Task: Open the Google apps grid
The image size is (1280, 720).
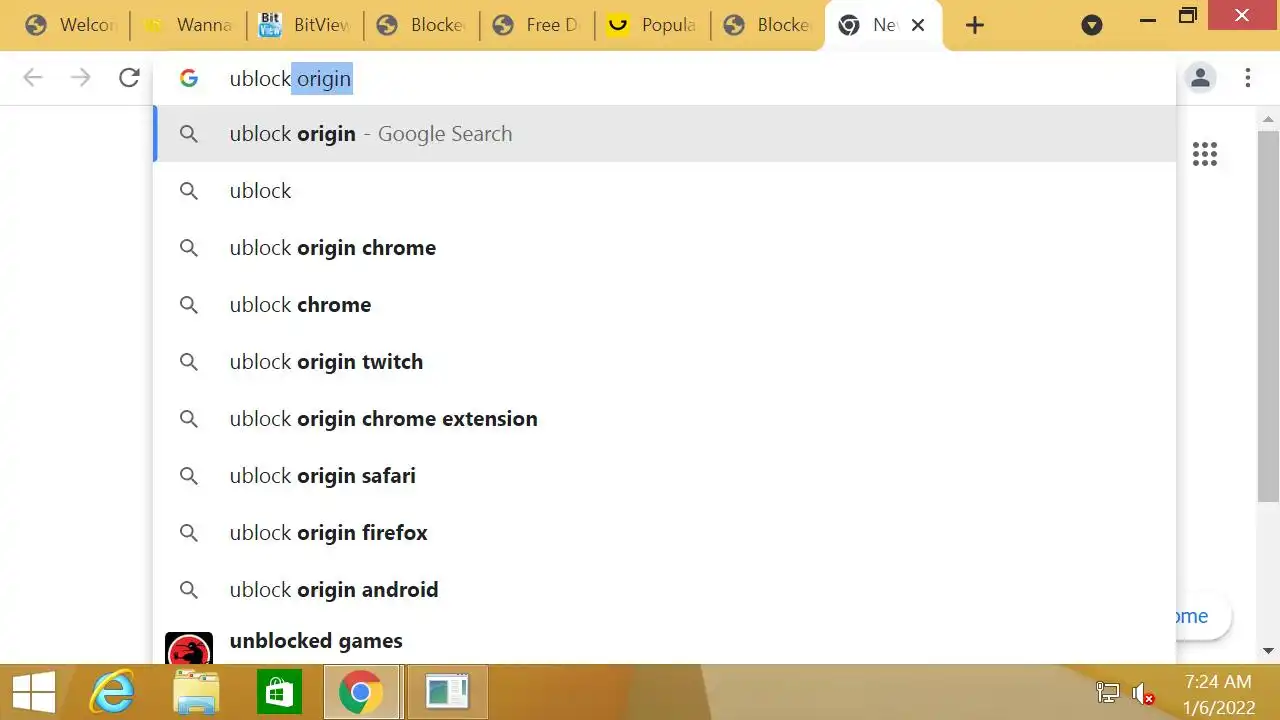Action: coord(1205,154)
